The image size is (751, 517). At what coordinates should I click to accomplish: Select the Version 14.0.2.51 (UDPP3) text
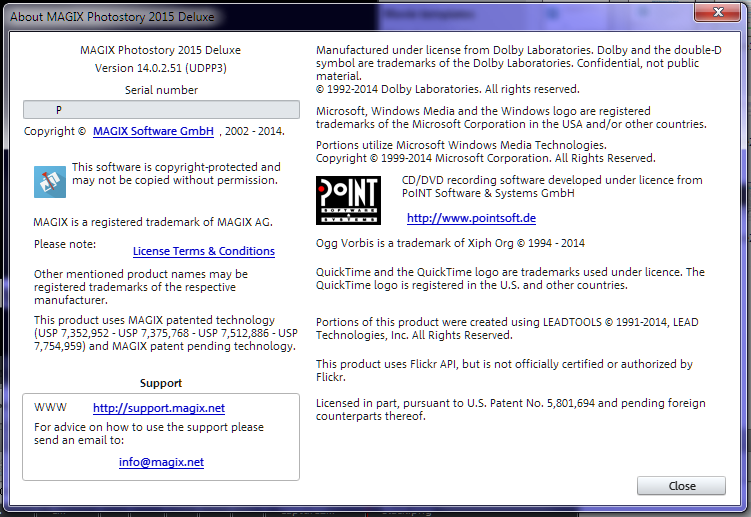click(160, 68)
